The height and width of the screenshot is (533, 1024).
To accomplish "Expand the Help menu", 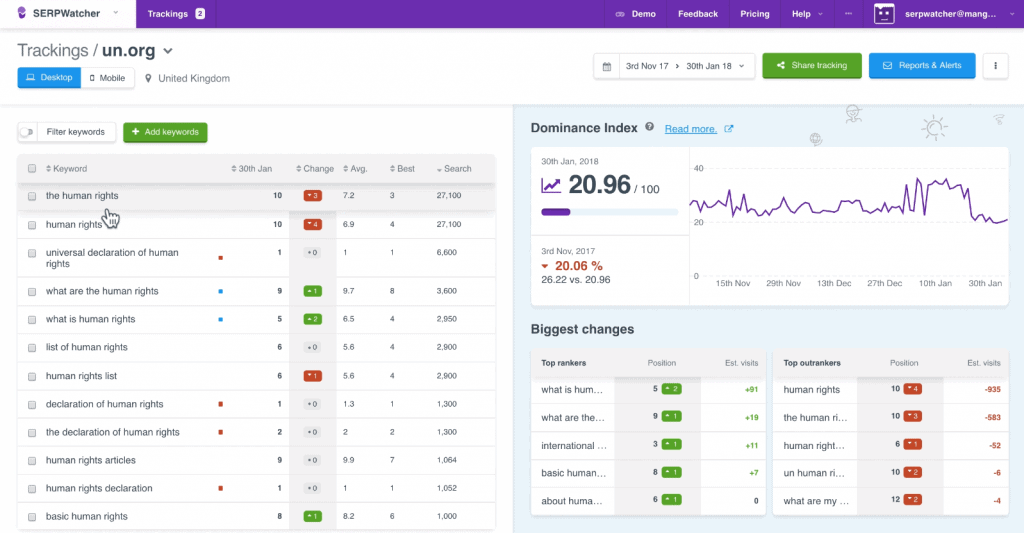I will (807, 14).
